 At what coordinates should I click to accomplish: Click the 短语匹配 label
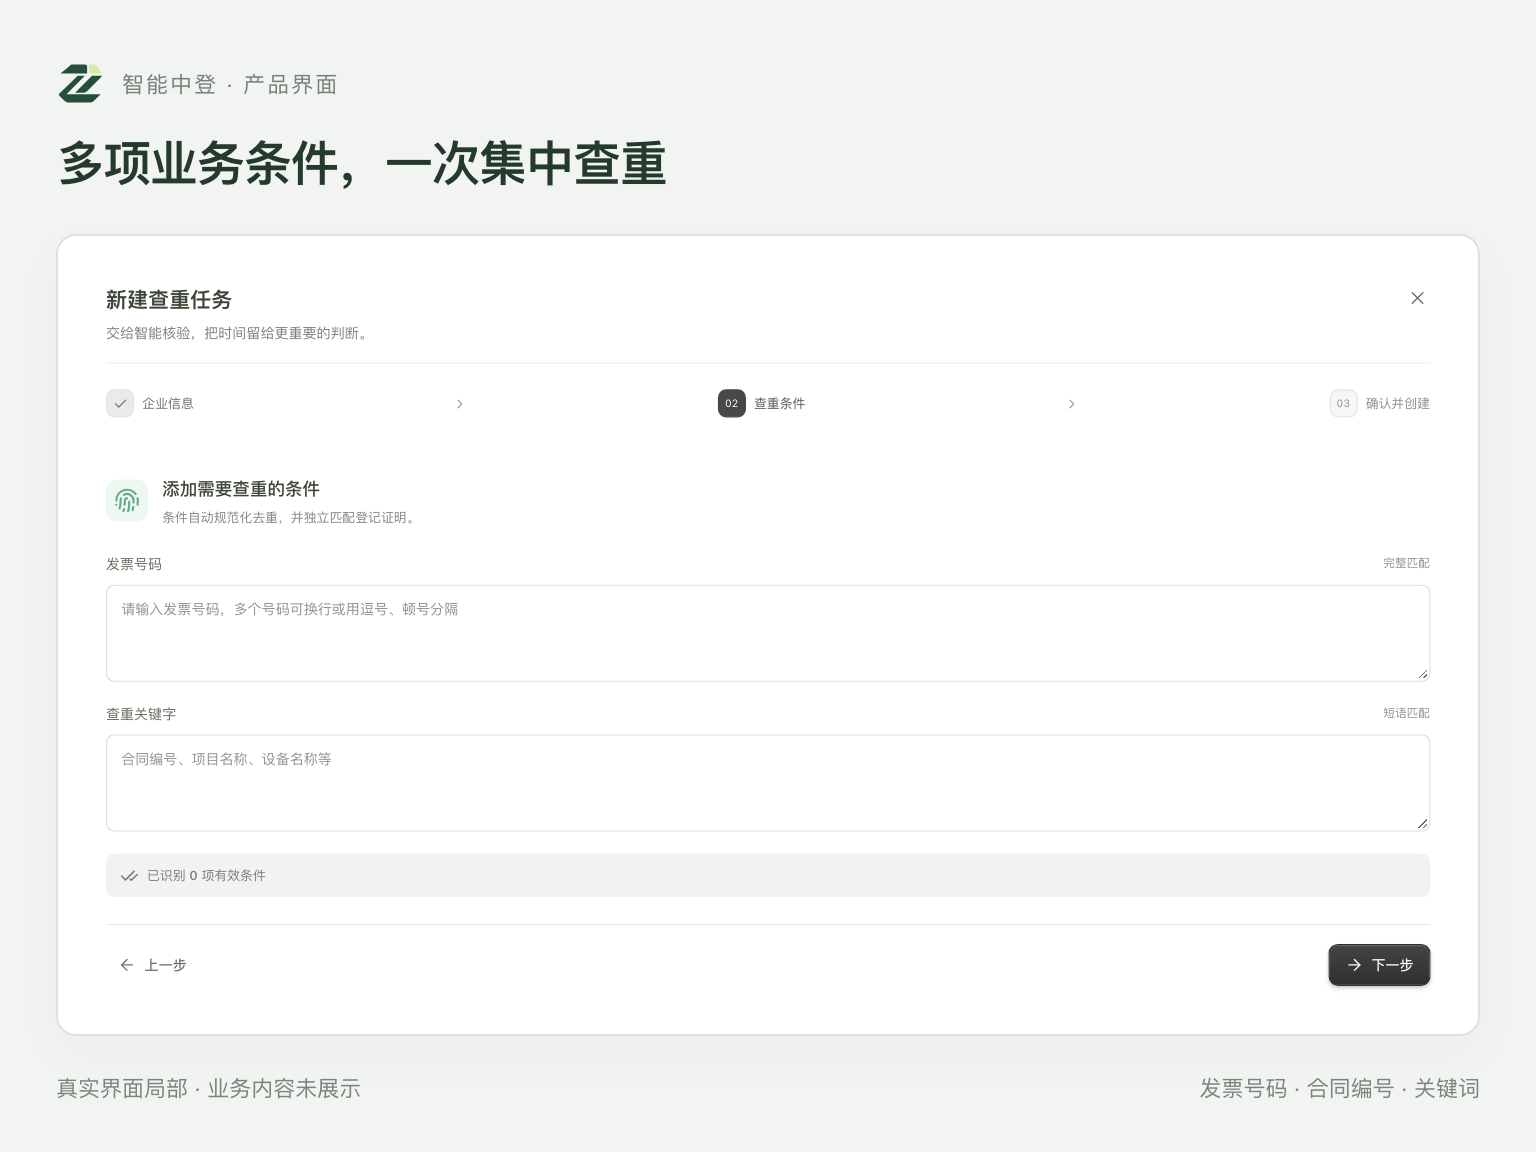coord(1406,713)
